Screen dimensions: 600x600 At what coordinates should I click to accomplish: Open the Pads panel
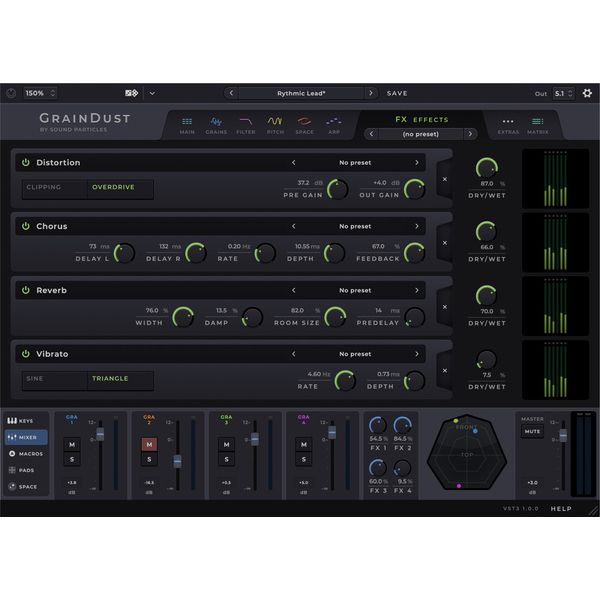26,470
